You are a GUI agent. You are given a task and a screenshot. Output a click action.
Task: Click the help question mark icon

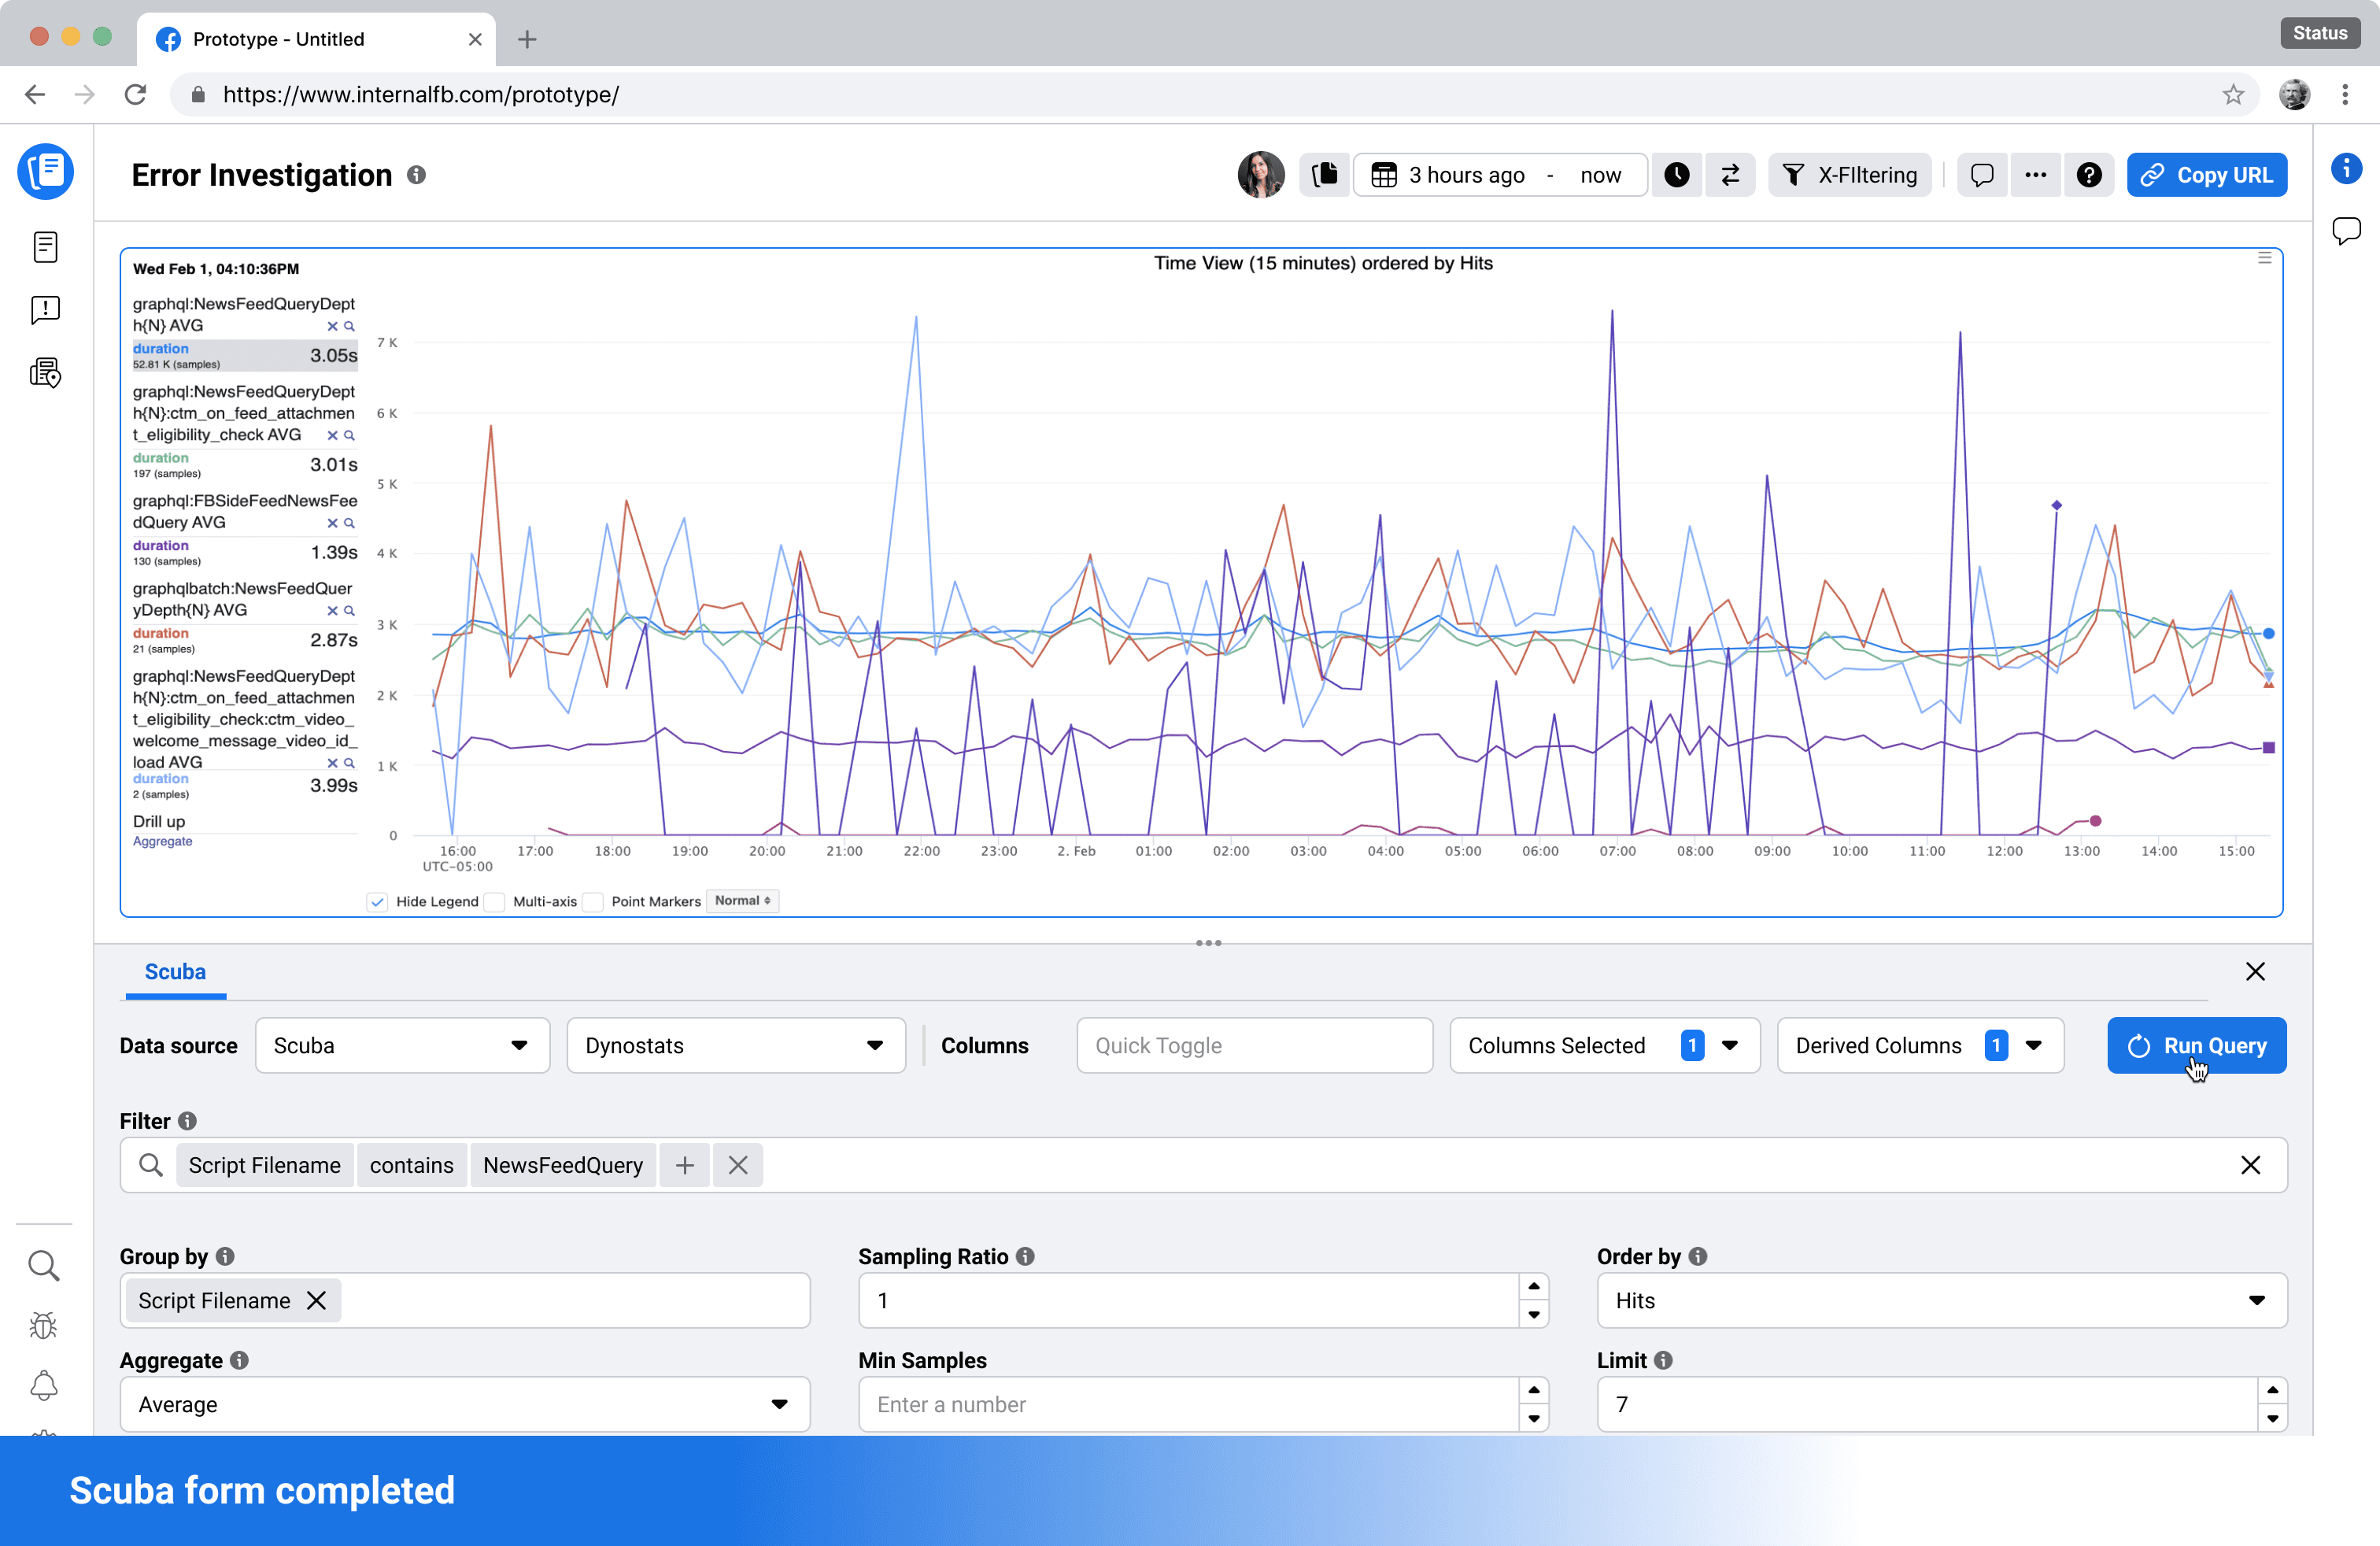click(x=2089, y=175)
